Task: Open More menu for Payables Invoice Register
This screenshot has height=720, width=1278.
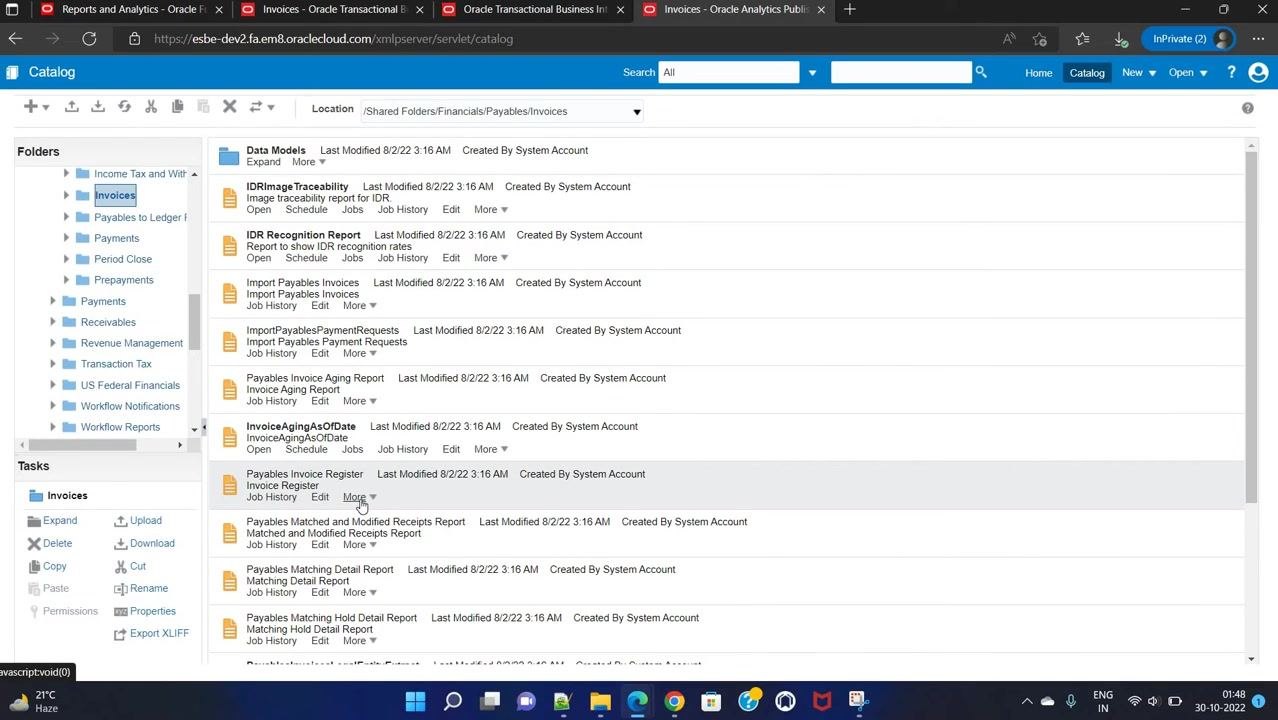Action: 360,497
